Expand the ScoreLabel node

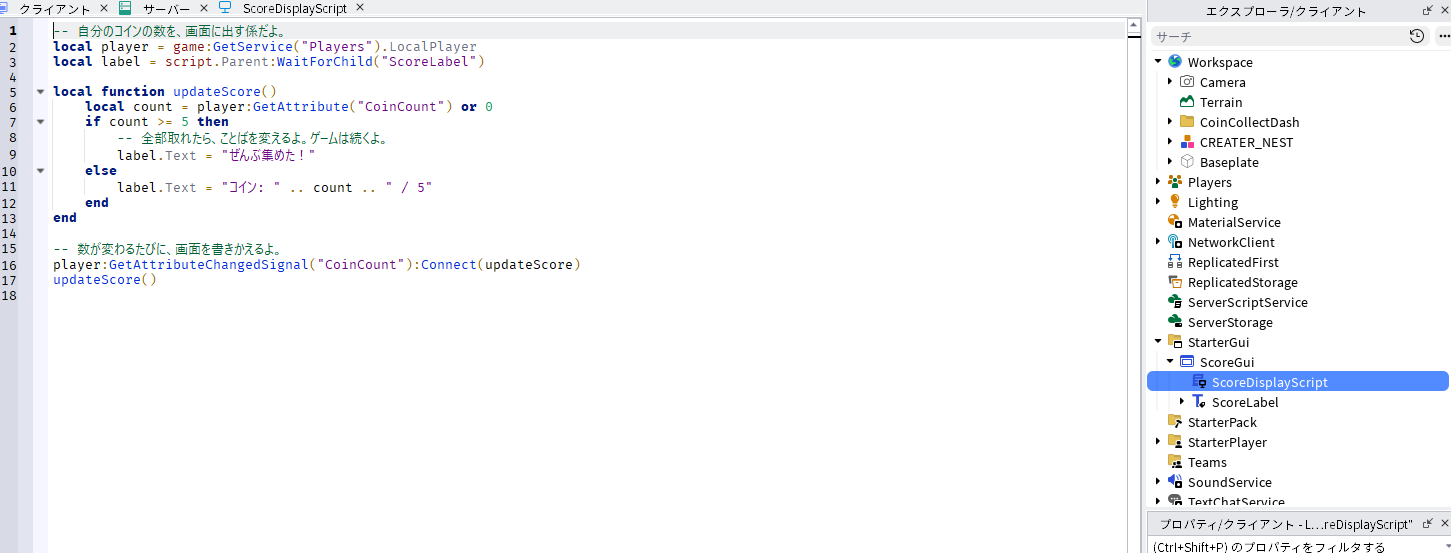pos(1182,402)
